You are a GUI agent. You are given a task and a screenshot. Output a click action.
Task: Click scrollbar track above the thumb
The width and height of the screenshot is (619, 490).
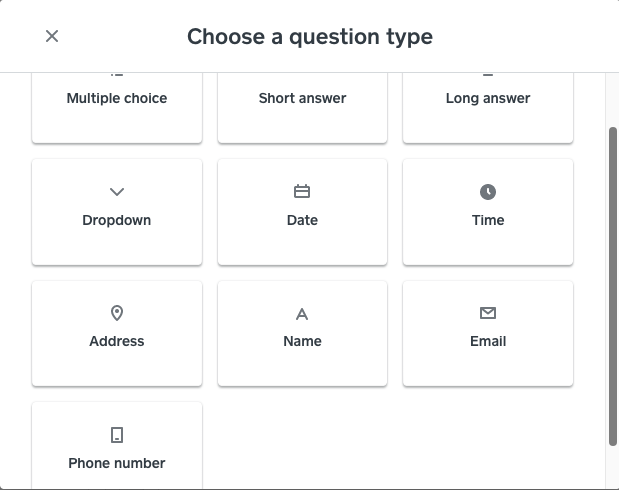tap(613, 100)
